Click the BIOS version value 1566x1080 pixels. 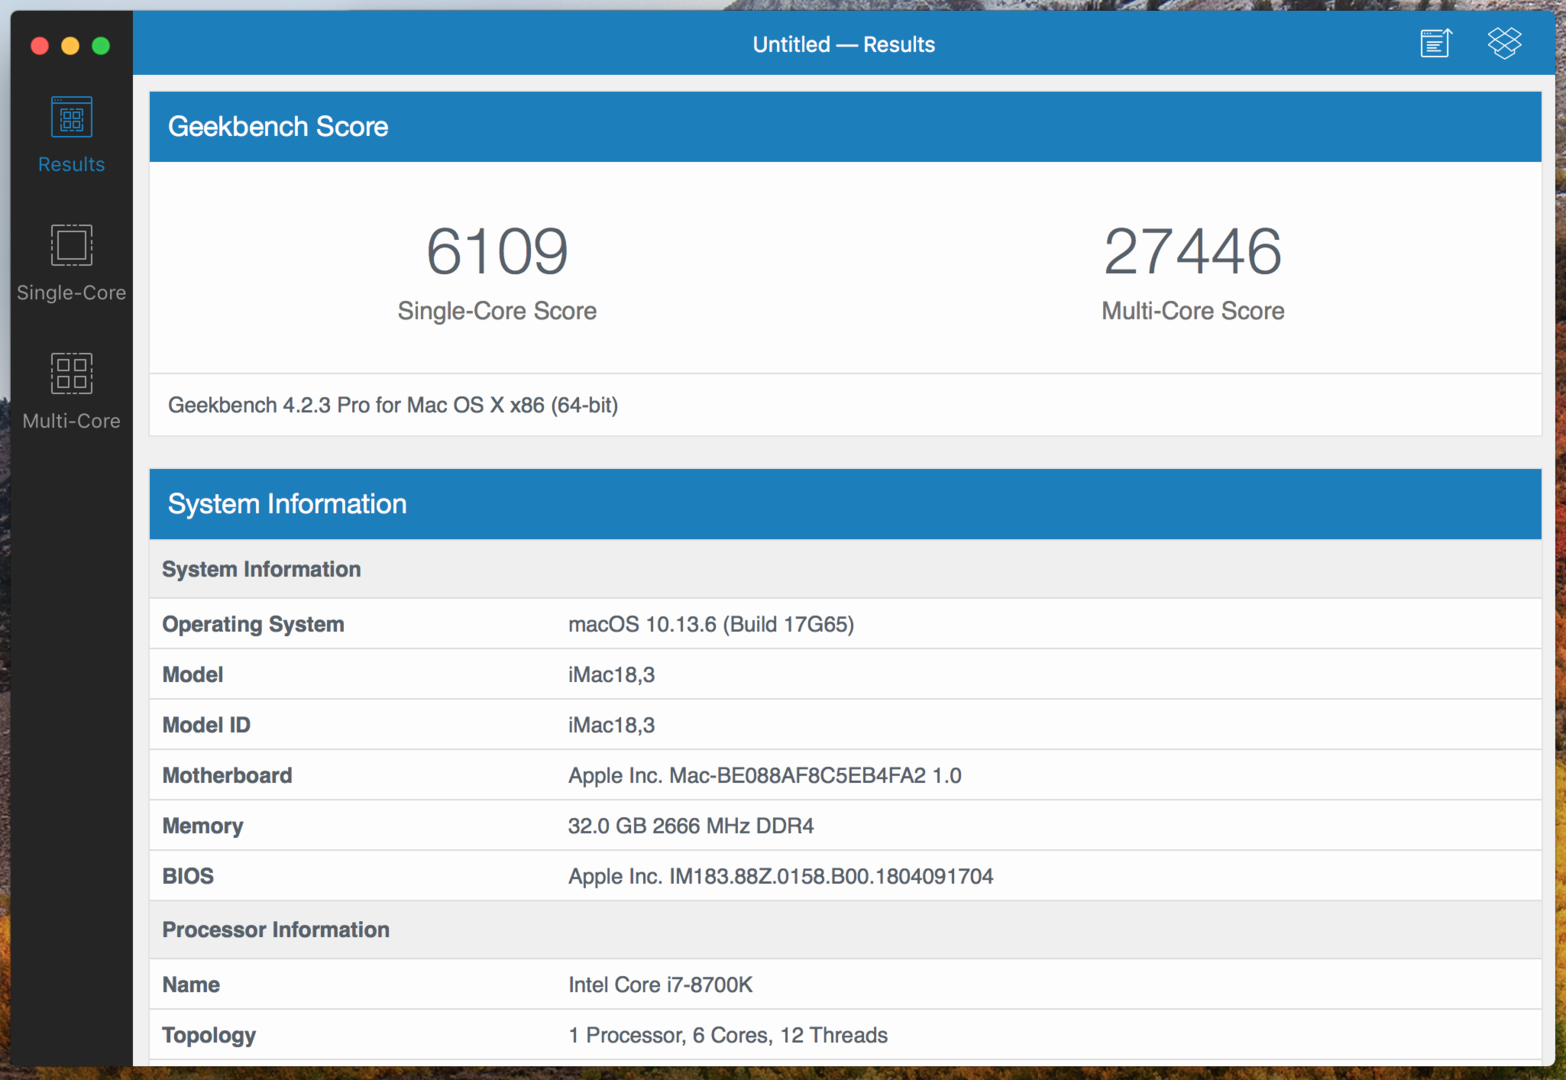click(780, 877)
